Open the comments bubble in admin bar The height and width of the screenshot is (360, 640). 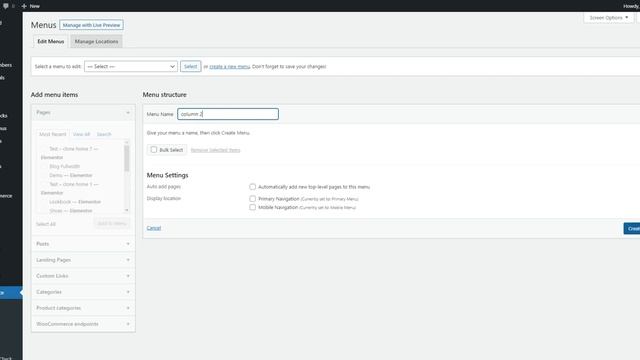coord(7,6)
